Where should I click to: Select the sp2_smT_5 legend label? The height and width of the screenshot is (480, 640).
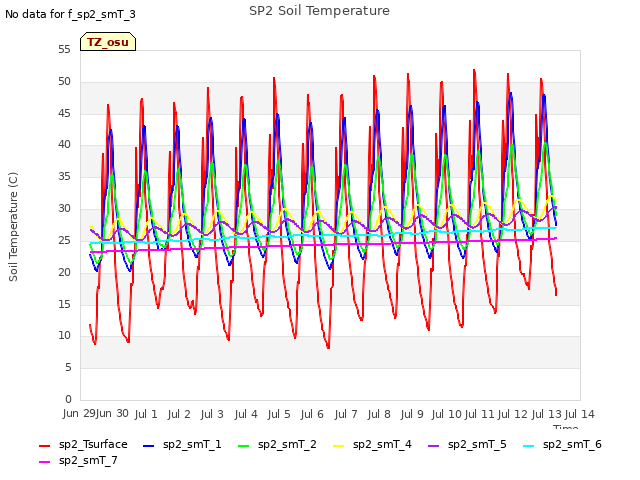477,444
